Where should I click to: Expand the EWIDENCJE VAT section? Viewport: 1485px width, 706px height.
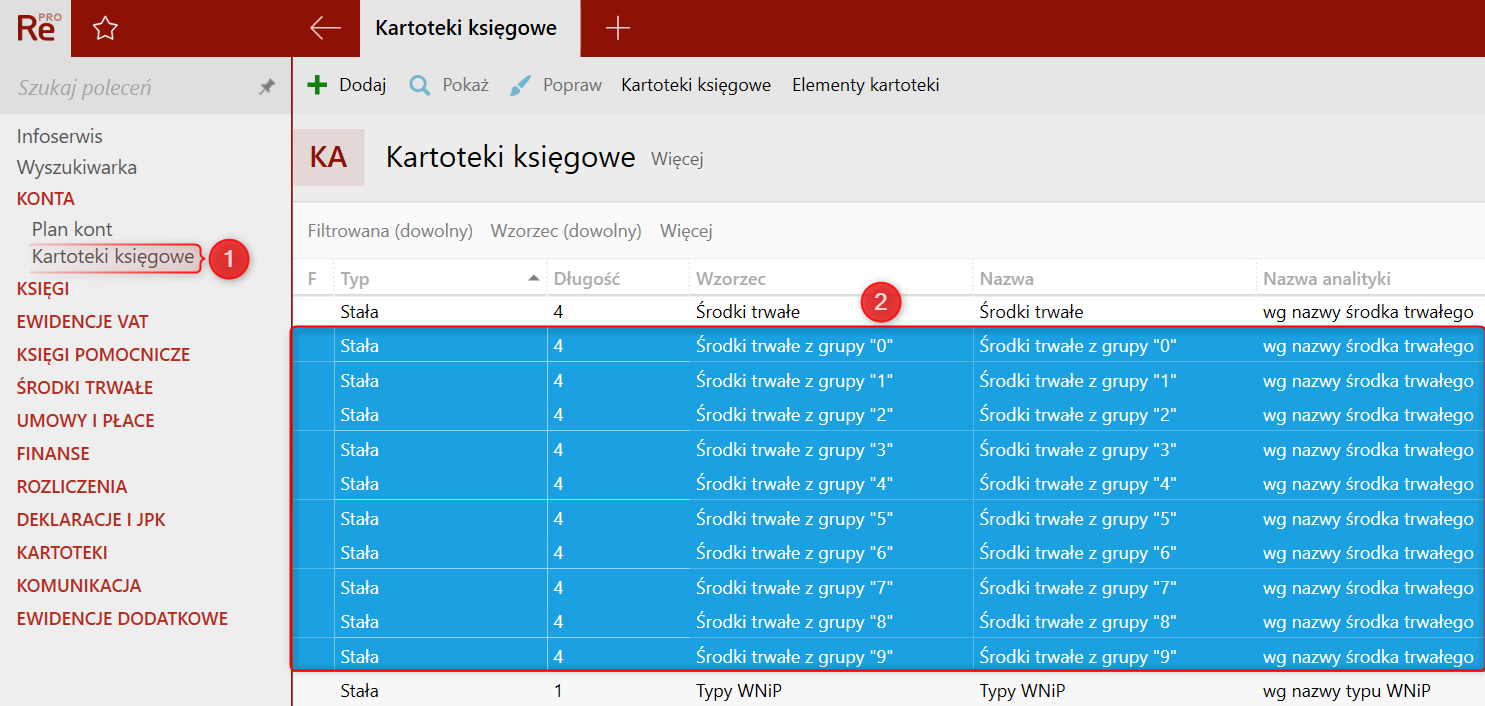pos(82,322)
